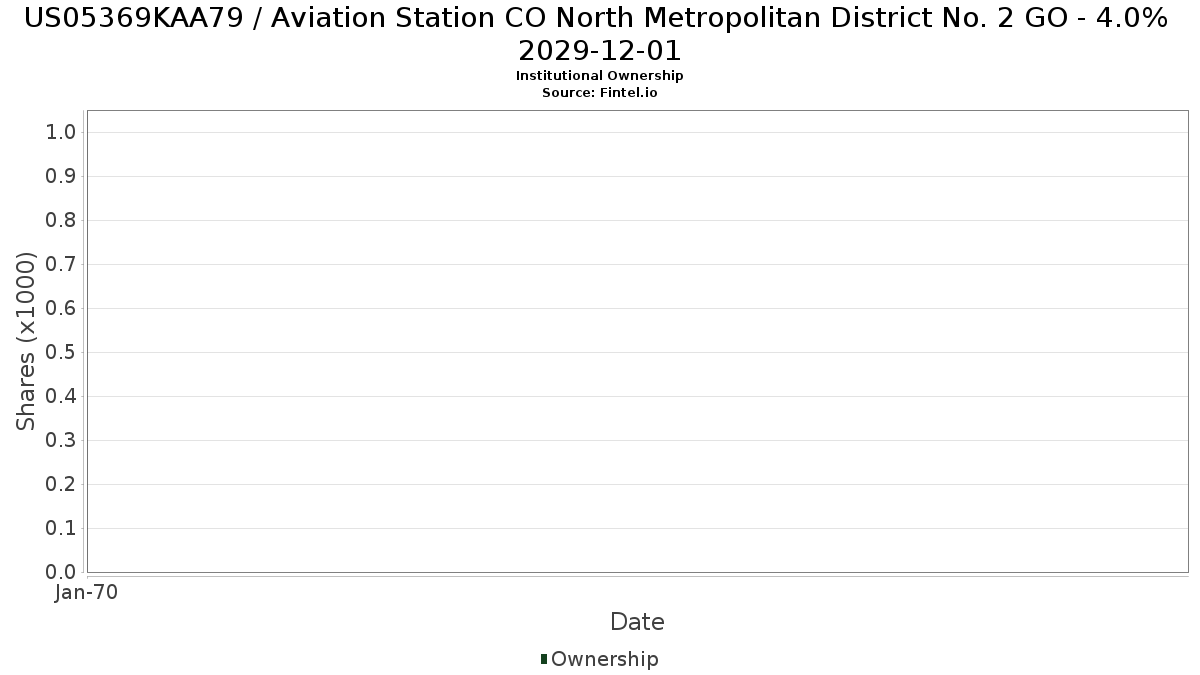Click the 0.4 y-axis tick label
This screenshot has height=675, width=1200.
pos(61,397)
